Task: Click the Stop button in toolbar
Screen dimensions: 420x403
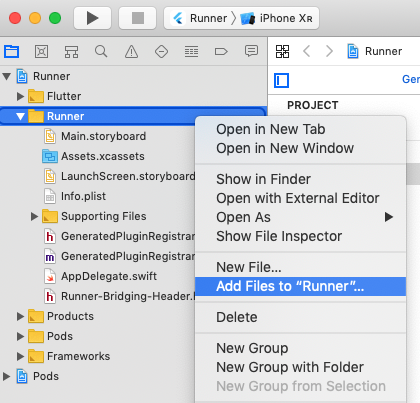Action: point(138,18)
